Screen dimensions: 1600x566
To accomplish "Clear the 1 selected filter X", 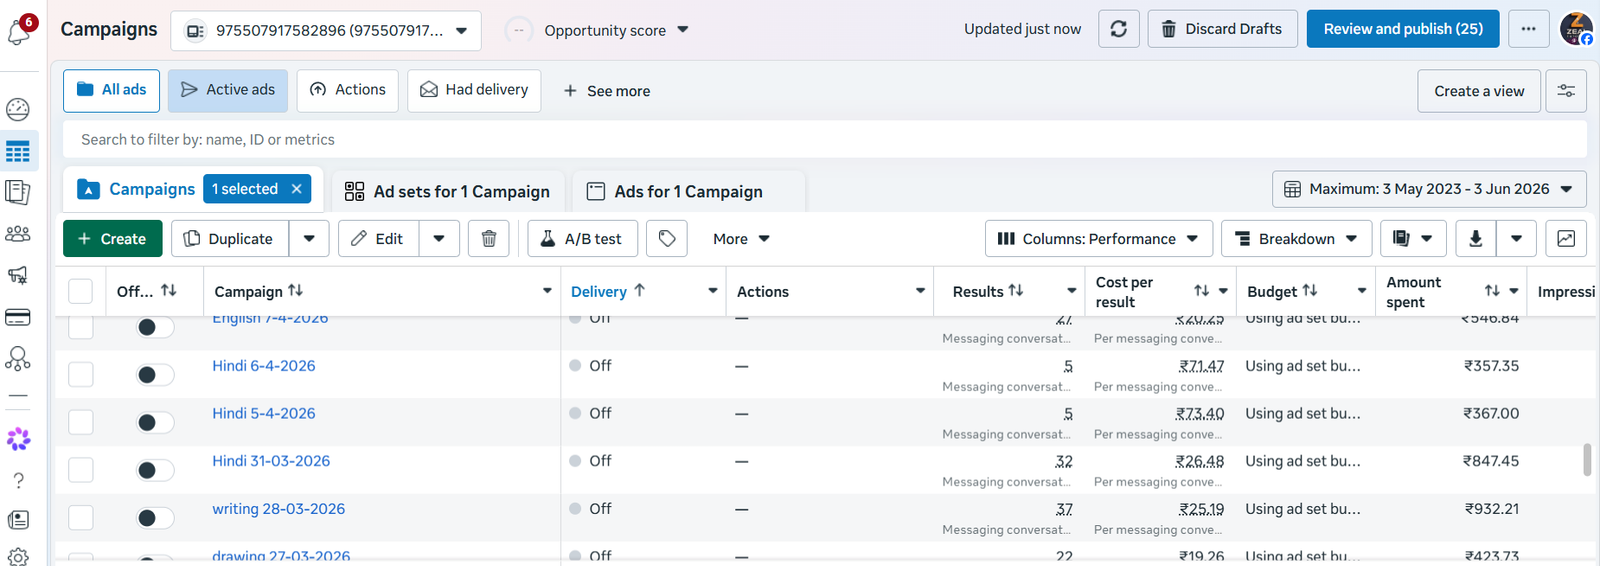I will pos(297,189).
